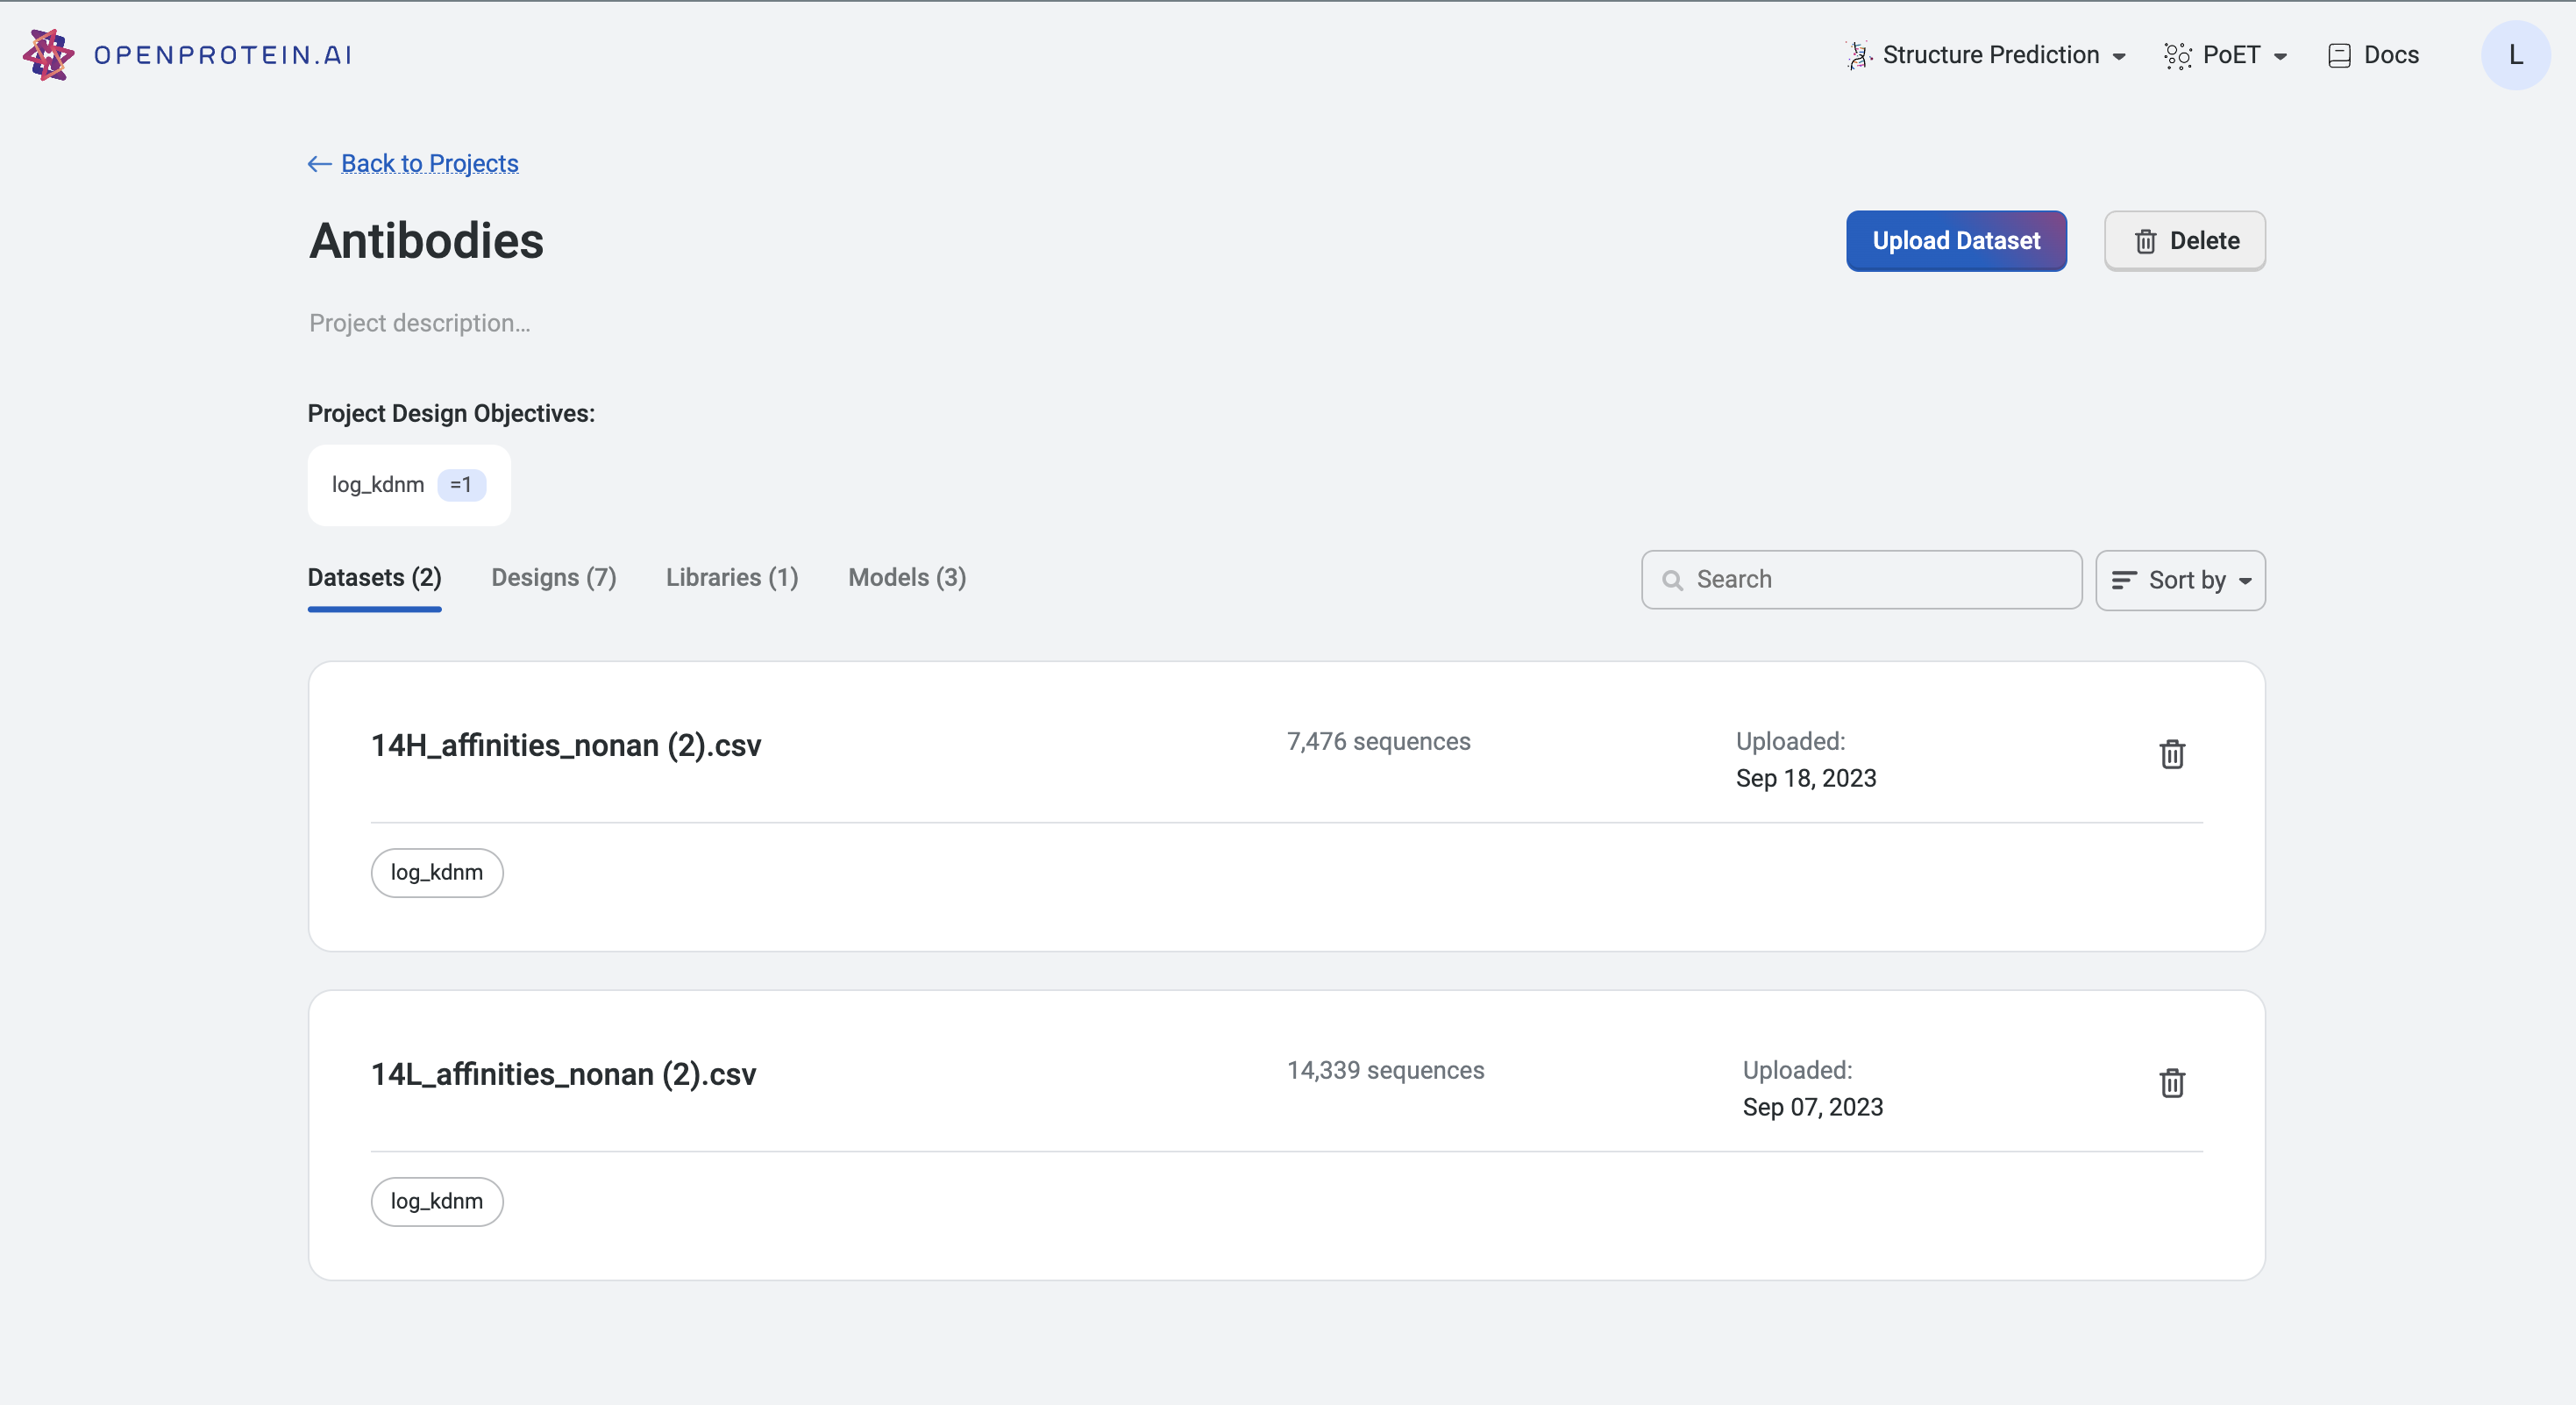Open the Docs link
2576x1405 pixels.
pyautogui.click(x=2373, y=55)
